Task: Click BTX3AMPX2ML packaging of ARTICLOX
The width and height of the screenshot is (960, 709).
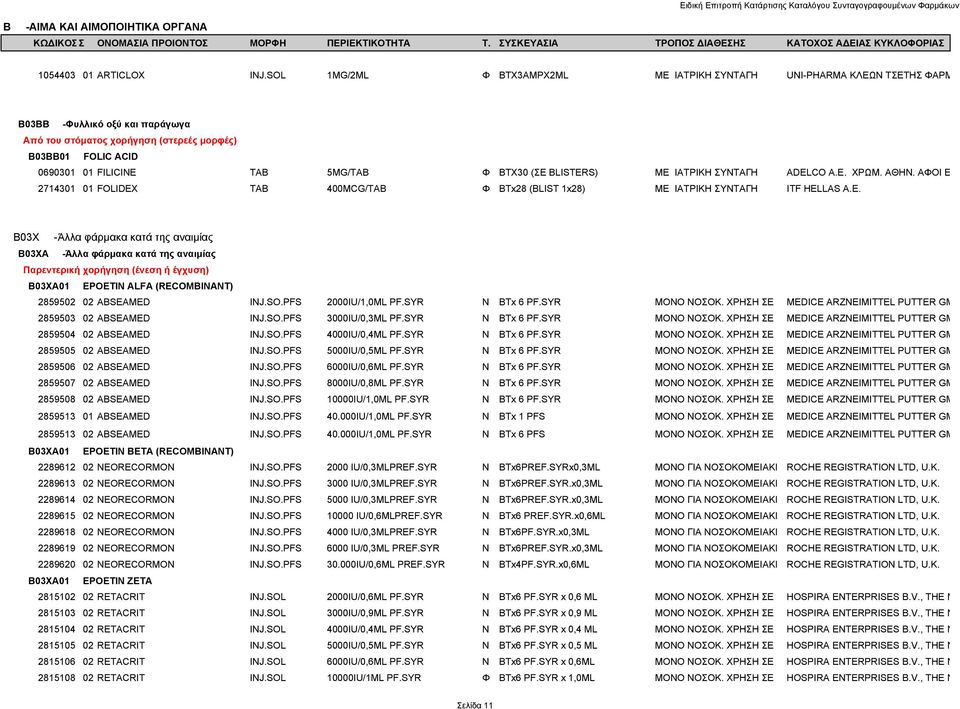Action: click(533, 75)
